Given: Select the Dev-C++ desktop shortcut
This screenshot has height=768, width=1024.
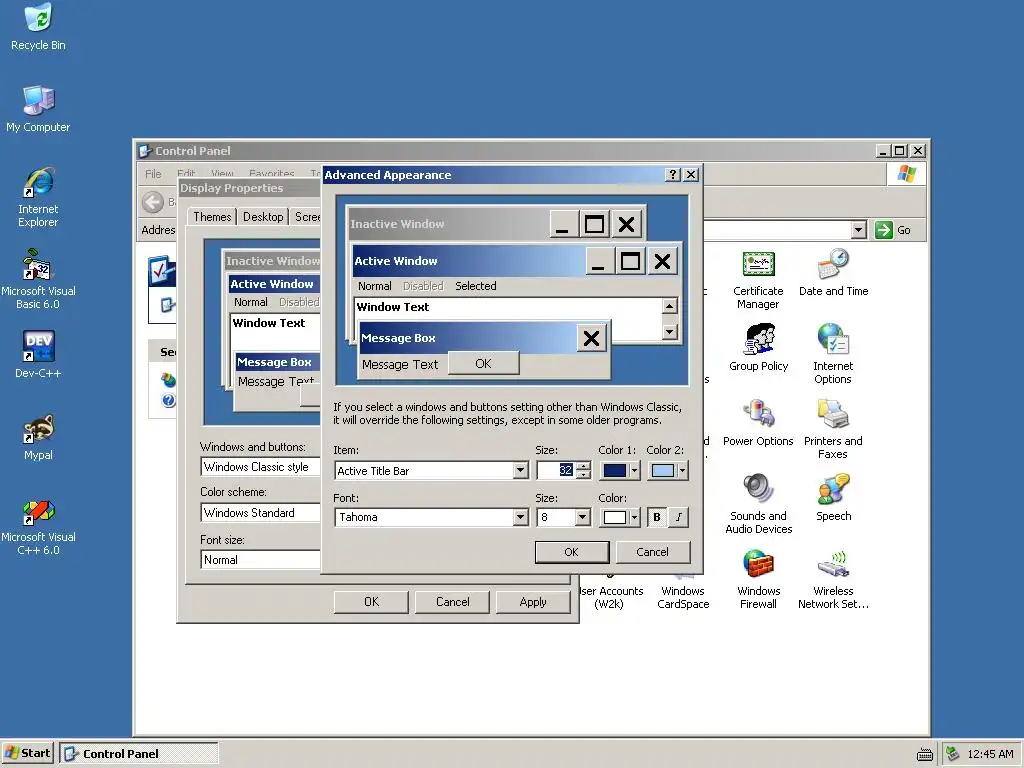Looking at the screenshot, I should pos(38,354).
